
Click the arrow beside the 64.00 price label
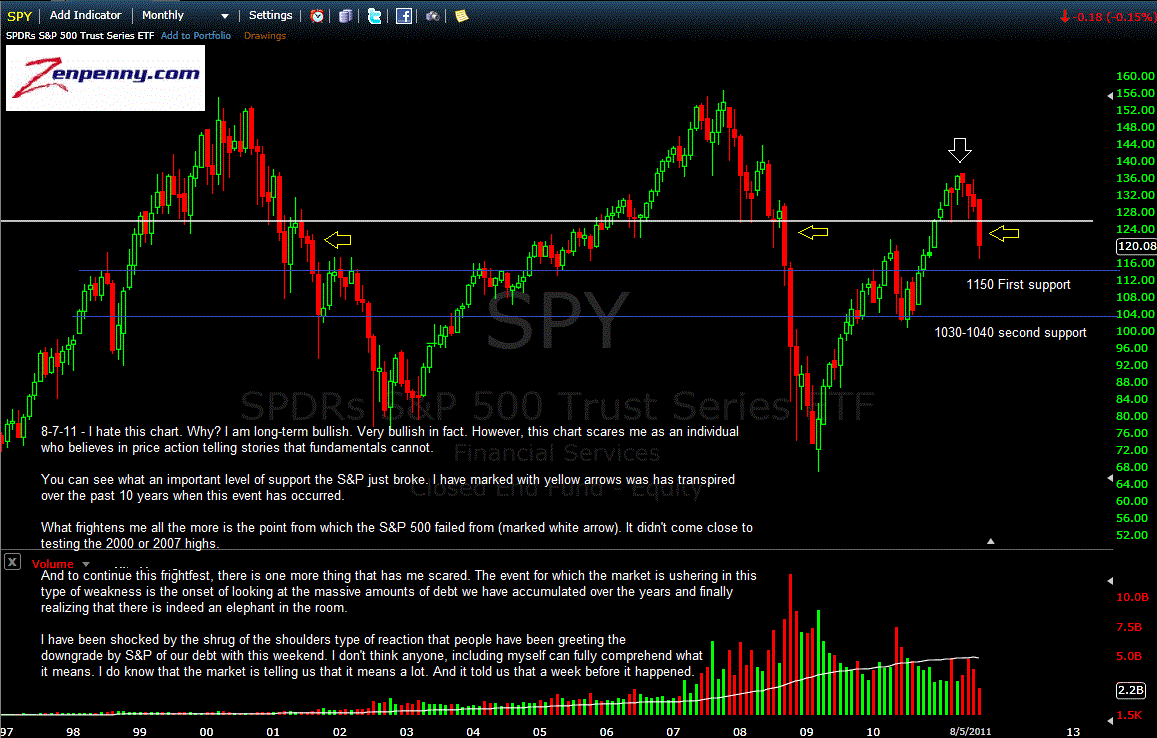pyautogui.click(x=1110, y=478)
